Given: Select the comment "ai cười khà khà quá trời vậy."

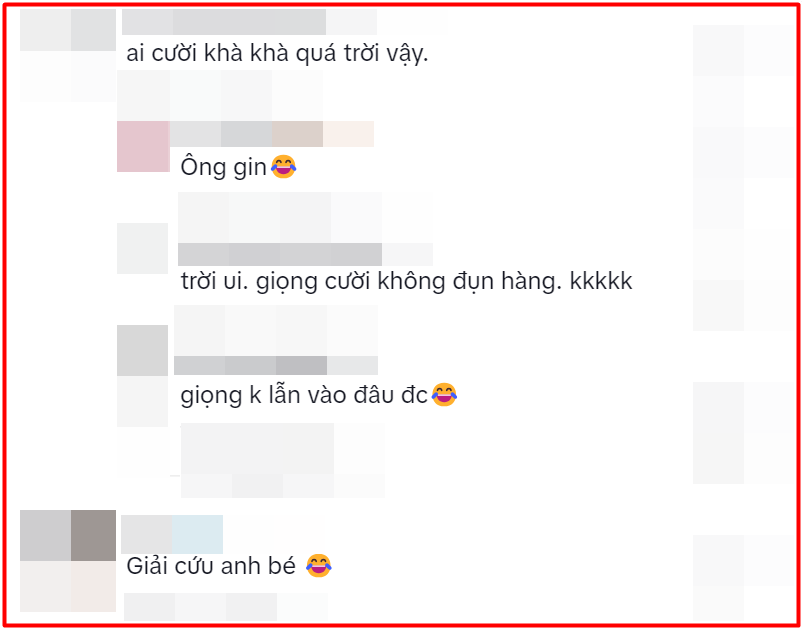Looking at the screenshot, I should point(277,54).
